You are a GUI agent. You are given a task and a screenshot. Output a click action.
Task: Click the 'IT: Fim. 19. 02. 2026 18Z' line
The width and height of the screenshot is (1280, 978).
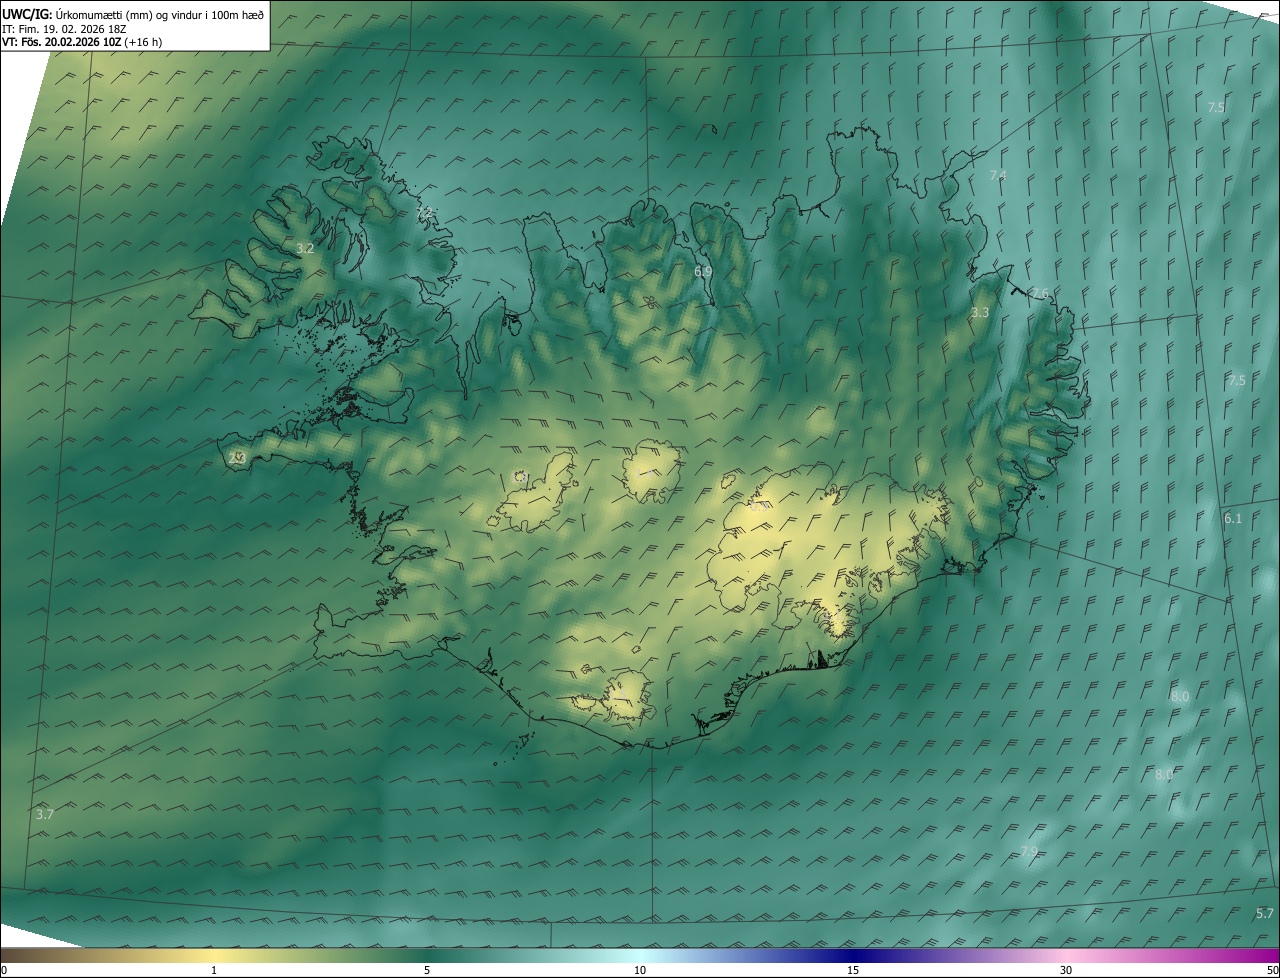coord(65,28)
